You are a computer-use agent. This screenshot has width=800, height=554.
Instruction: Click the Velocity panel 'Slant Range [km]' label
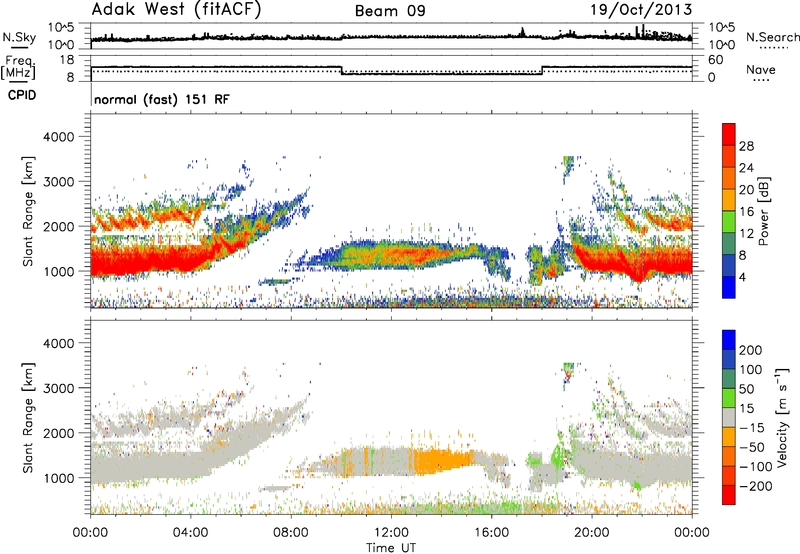click(x=28, y=417)
